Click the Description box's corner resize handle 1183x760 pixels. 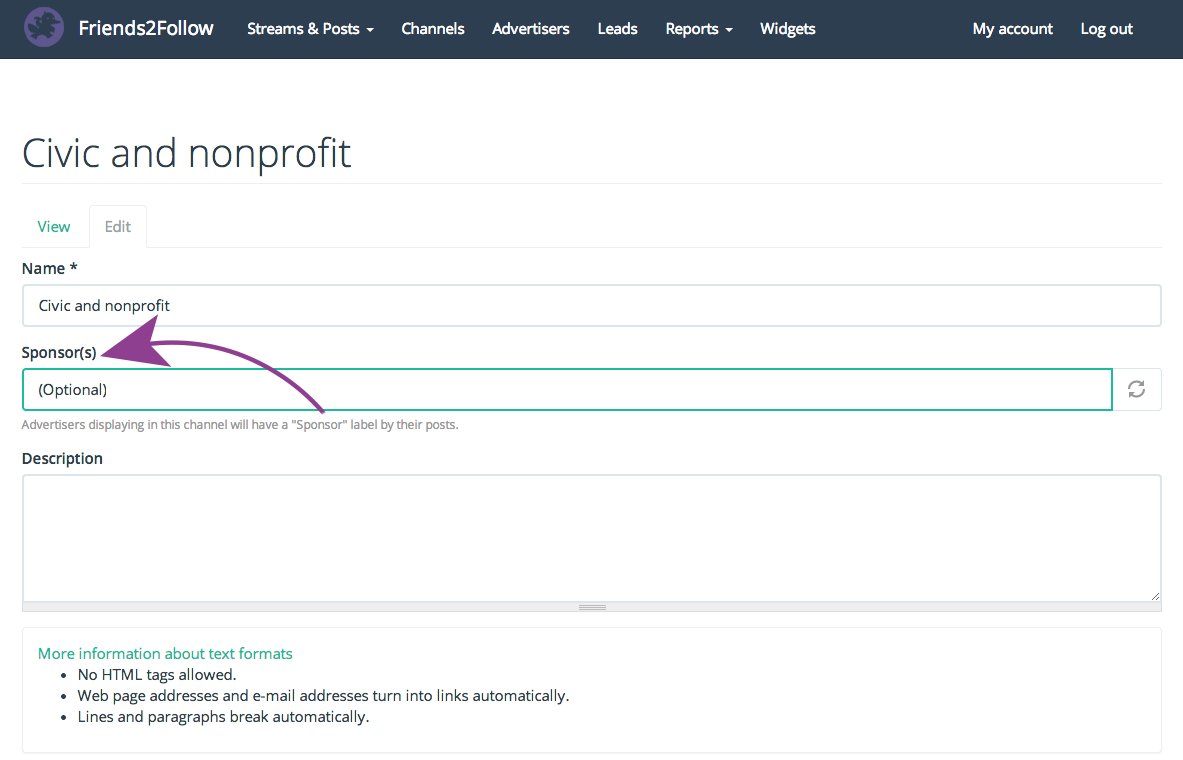(1154, 594)
